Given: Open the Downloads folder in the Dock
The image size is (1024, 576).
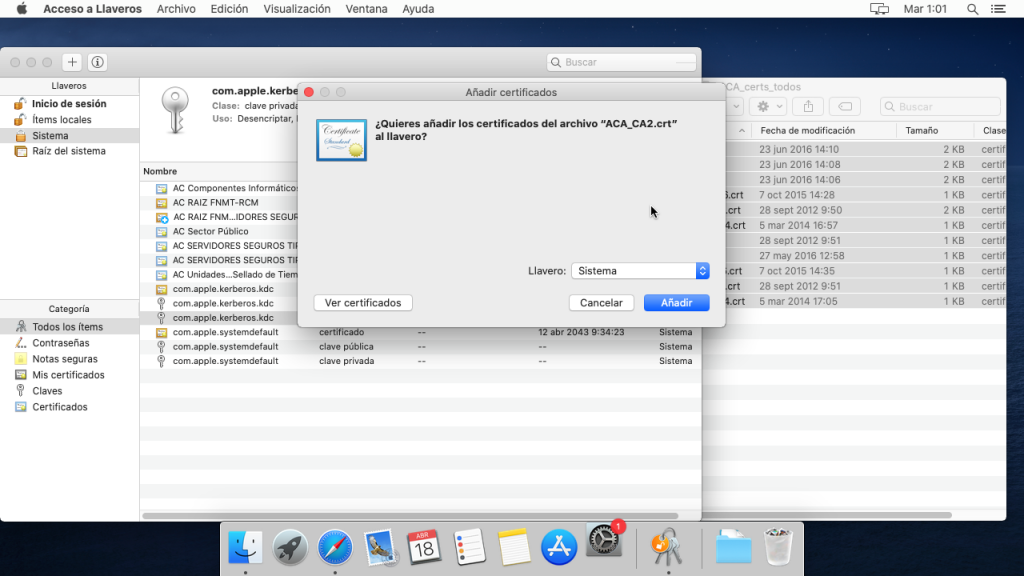Looking at the screenshot, I should 733,547.
